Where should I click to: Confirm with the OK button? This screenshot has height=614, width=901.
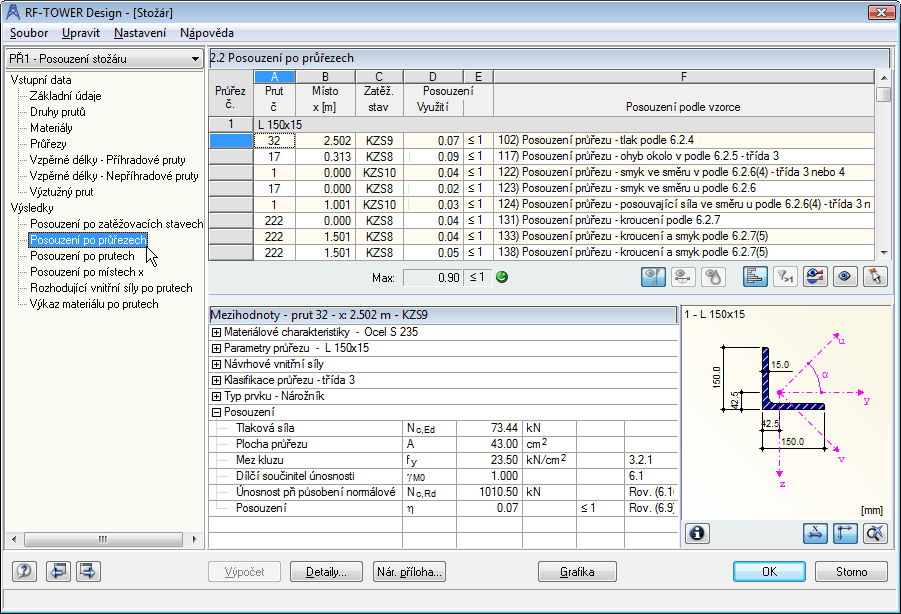point(769,571)
